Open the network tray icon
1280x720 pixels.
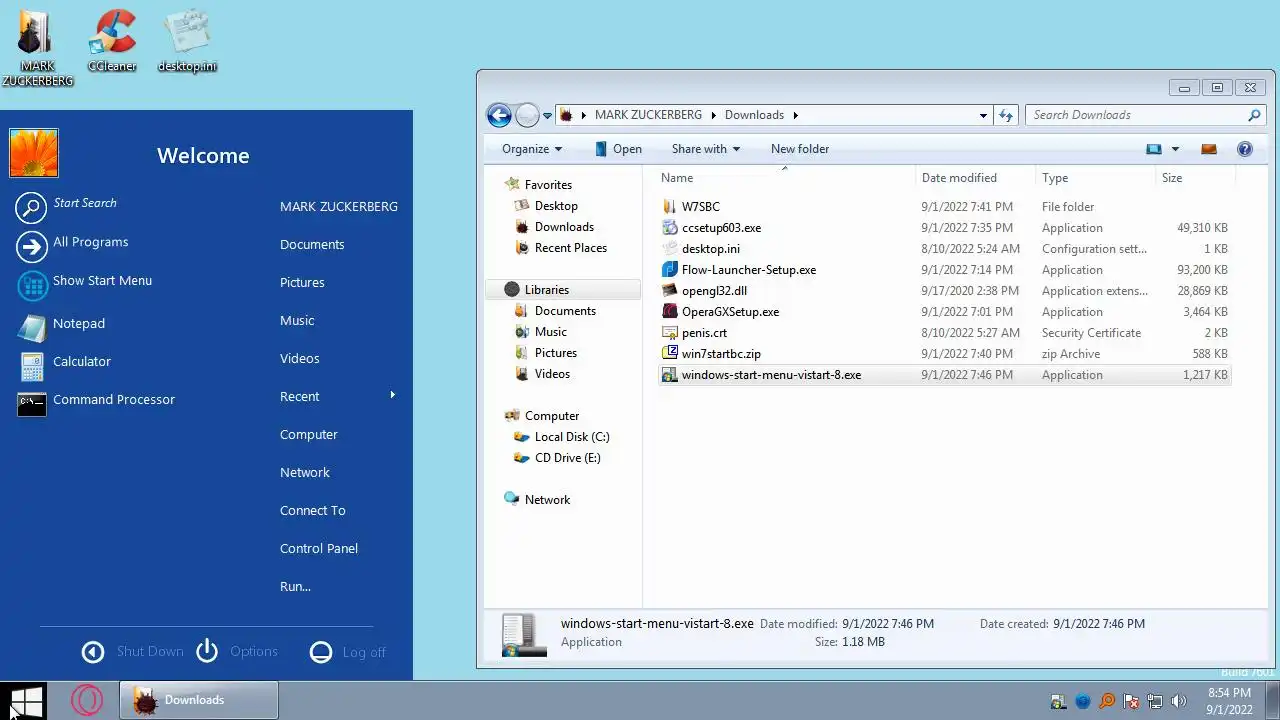pyautogui.click(x=1155, y=702)
